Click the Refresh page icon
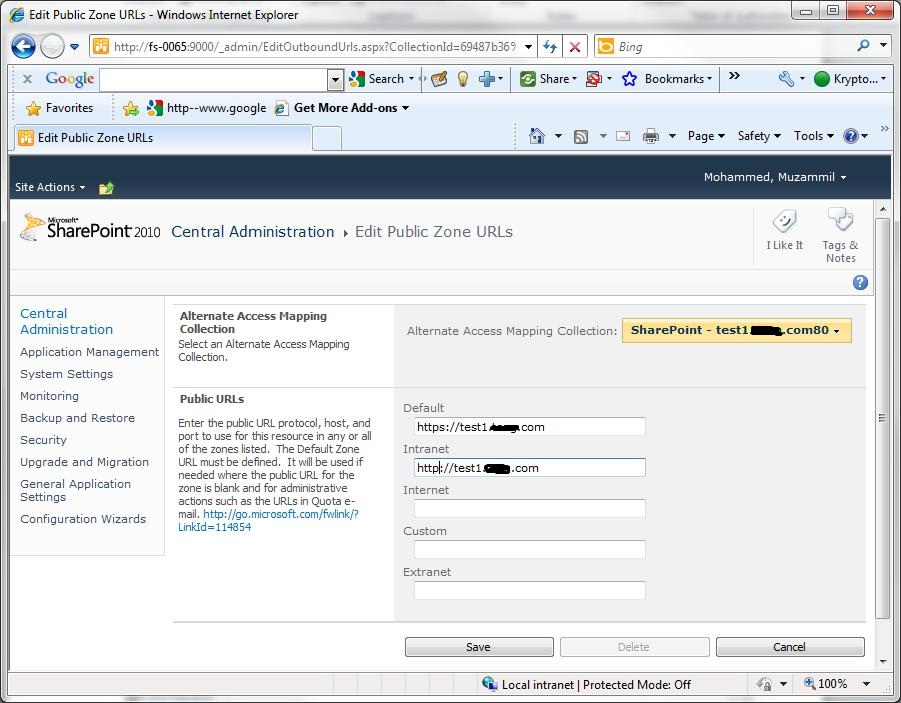Screen dimensions: 901x703 550,47
